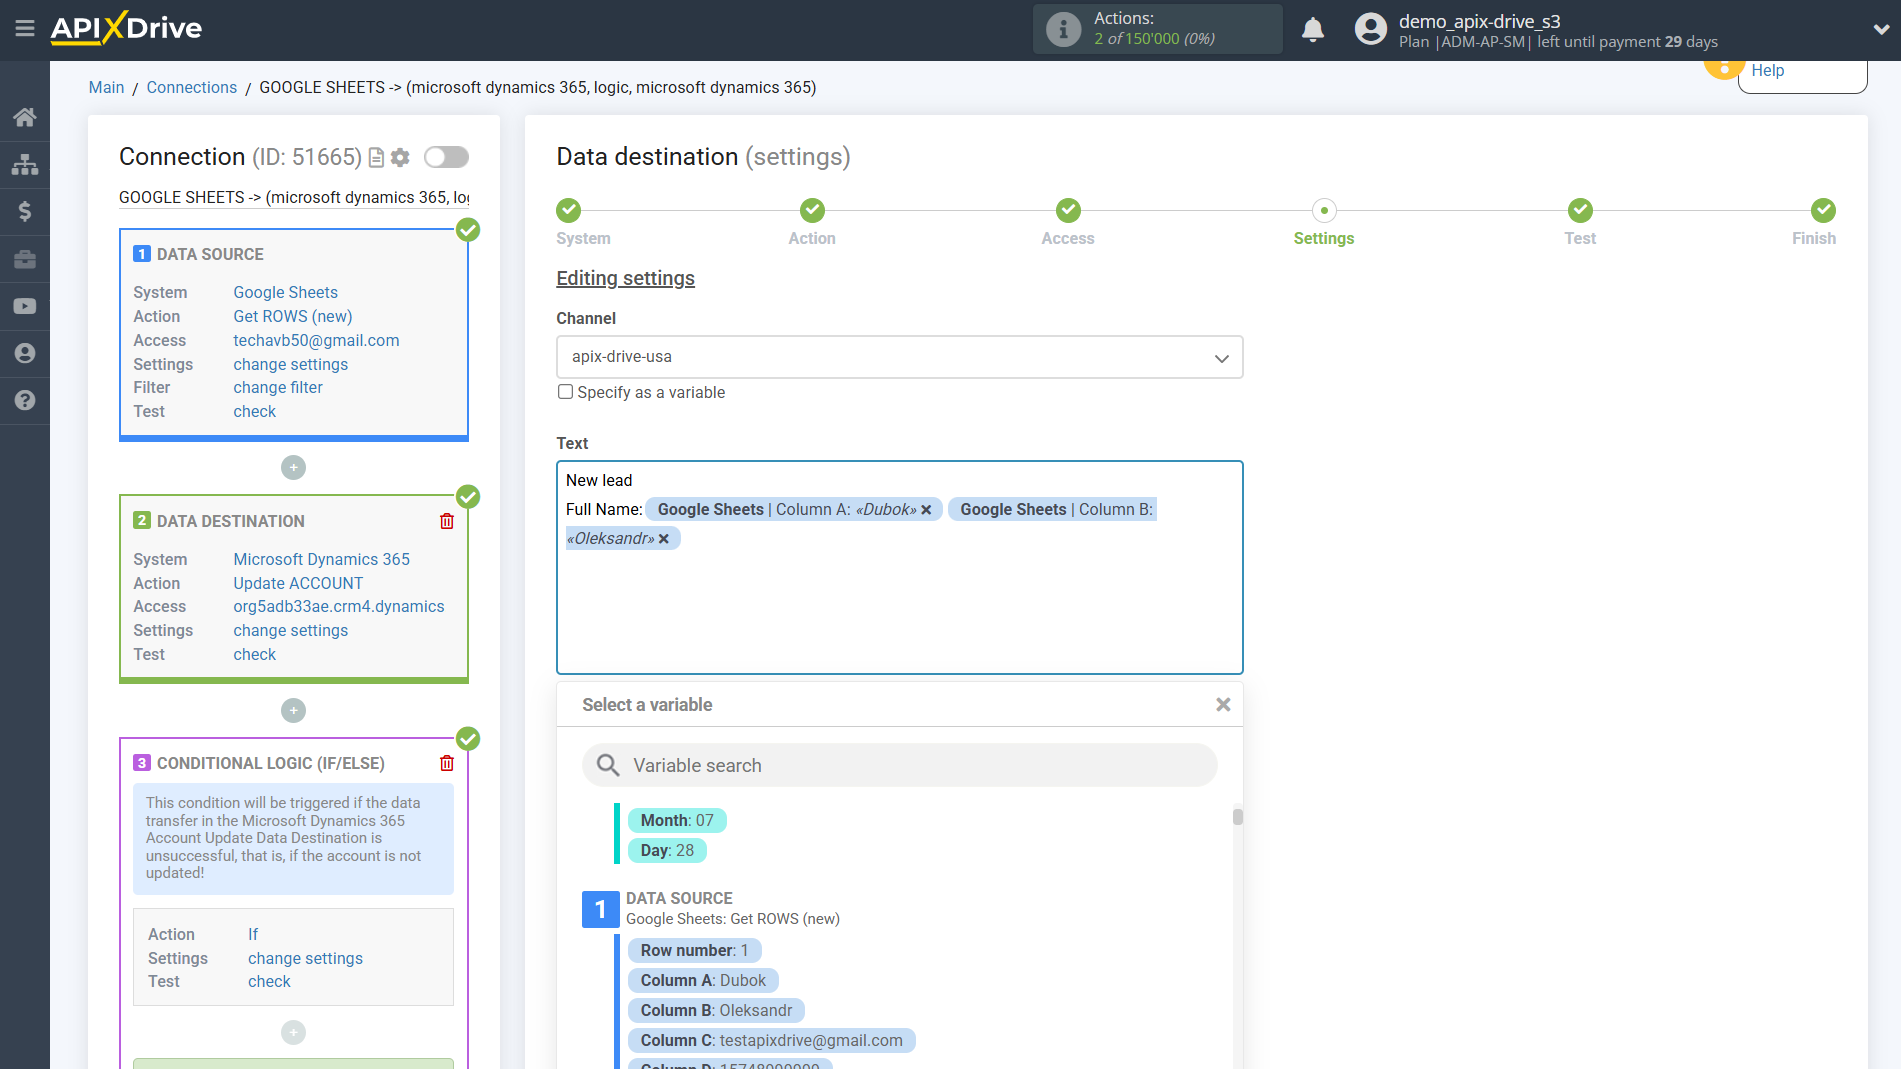1901x1069 pixels.
Task: Insert the Day: 28 variable
Action: pyautogui.click(x=667, y=850)
